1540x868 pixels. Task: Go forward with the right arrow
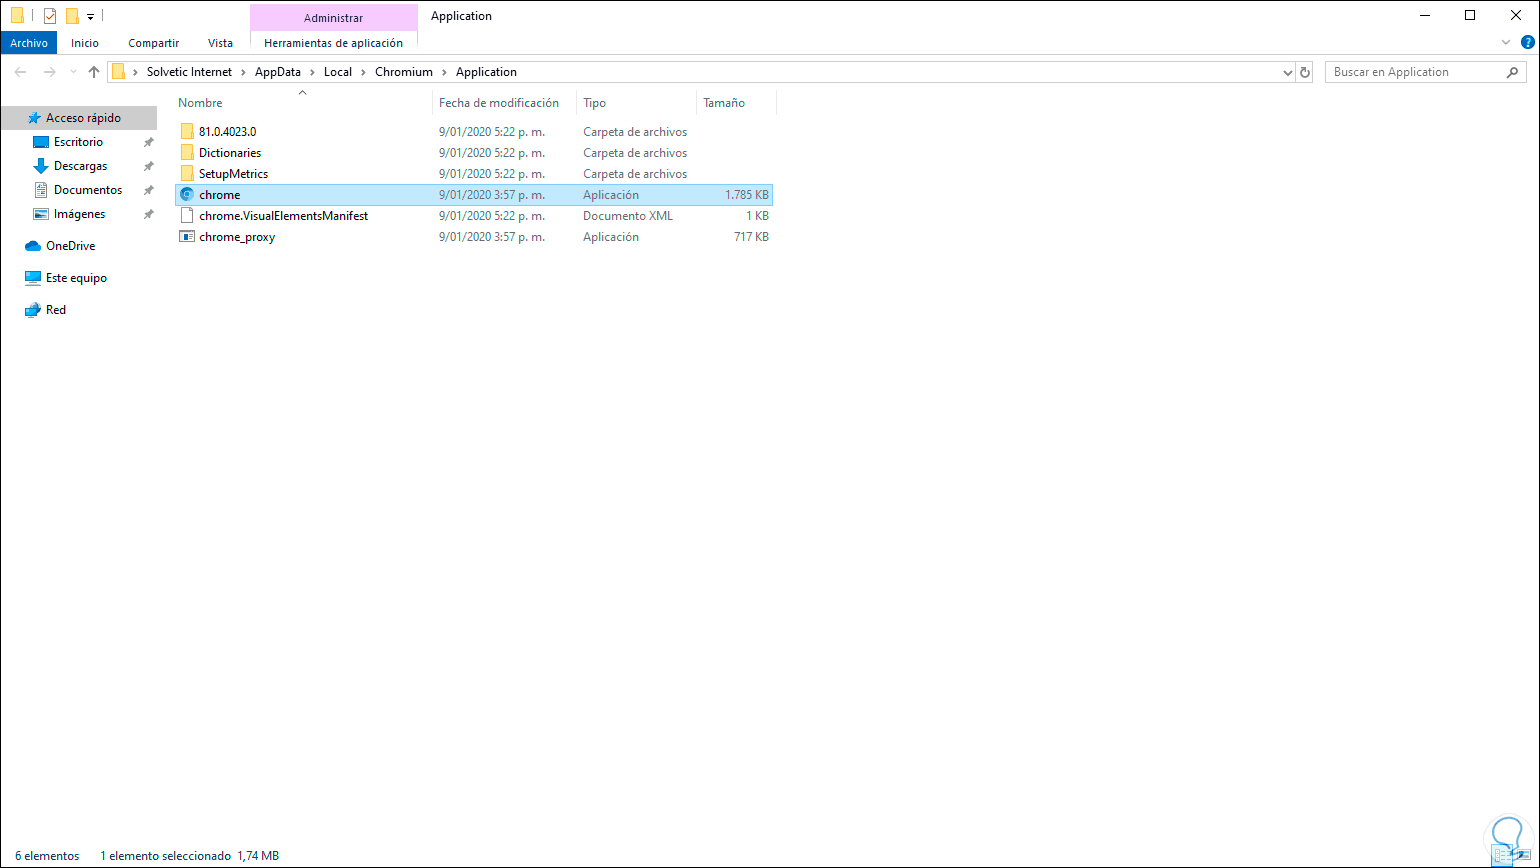[49, 72]
